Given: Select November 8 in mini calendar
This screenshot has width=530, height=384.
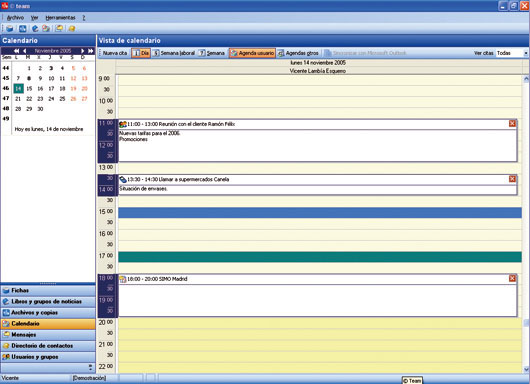Looking at the screenshot, I should click(29, 78).
